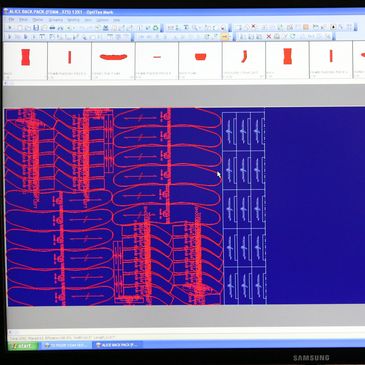This screenshot has height=365, width=365.
Task: Click the Windows Start button
Action: (22, 346)
